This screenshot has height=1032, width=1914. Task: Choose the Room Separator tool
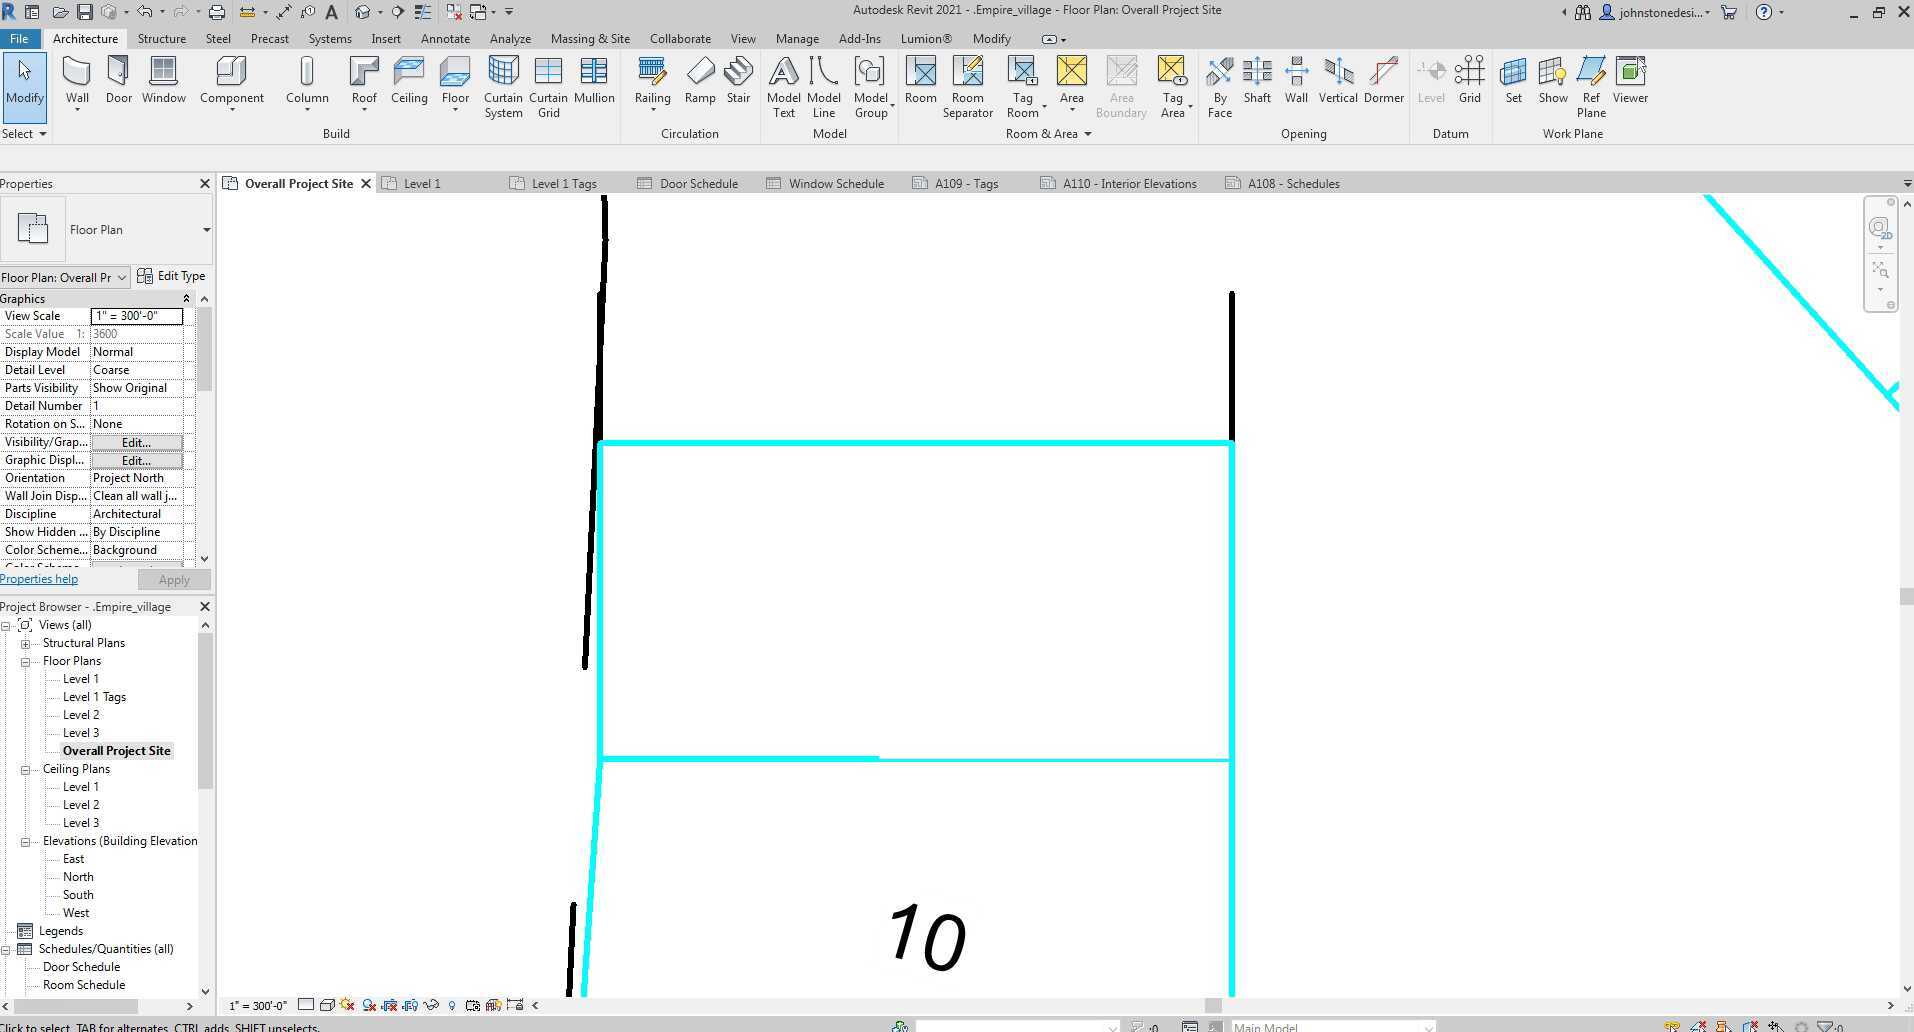[x=967, y=88]
